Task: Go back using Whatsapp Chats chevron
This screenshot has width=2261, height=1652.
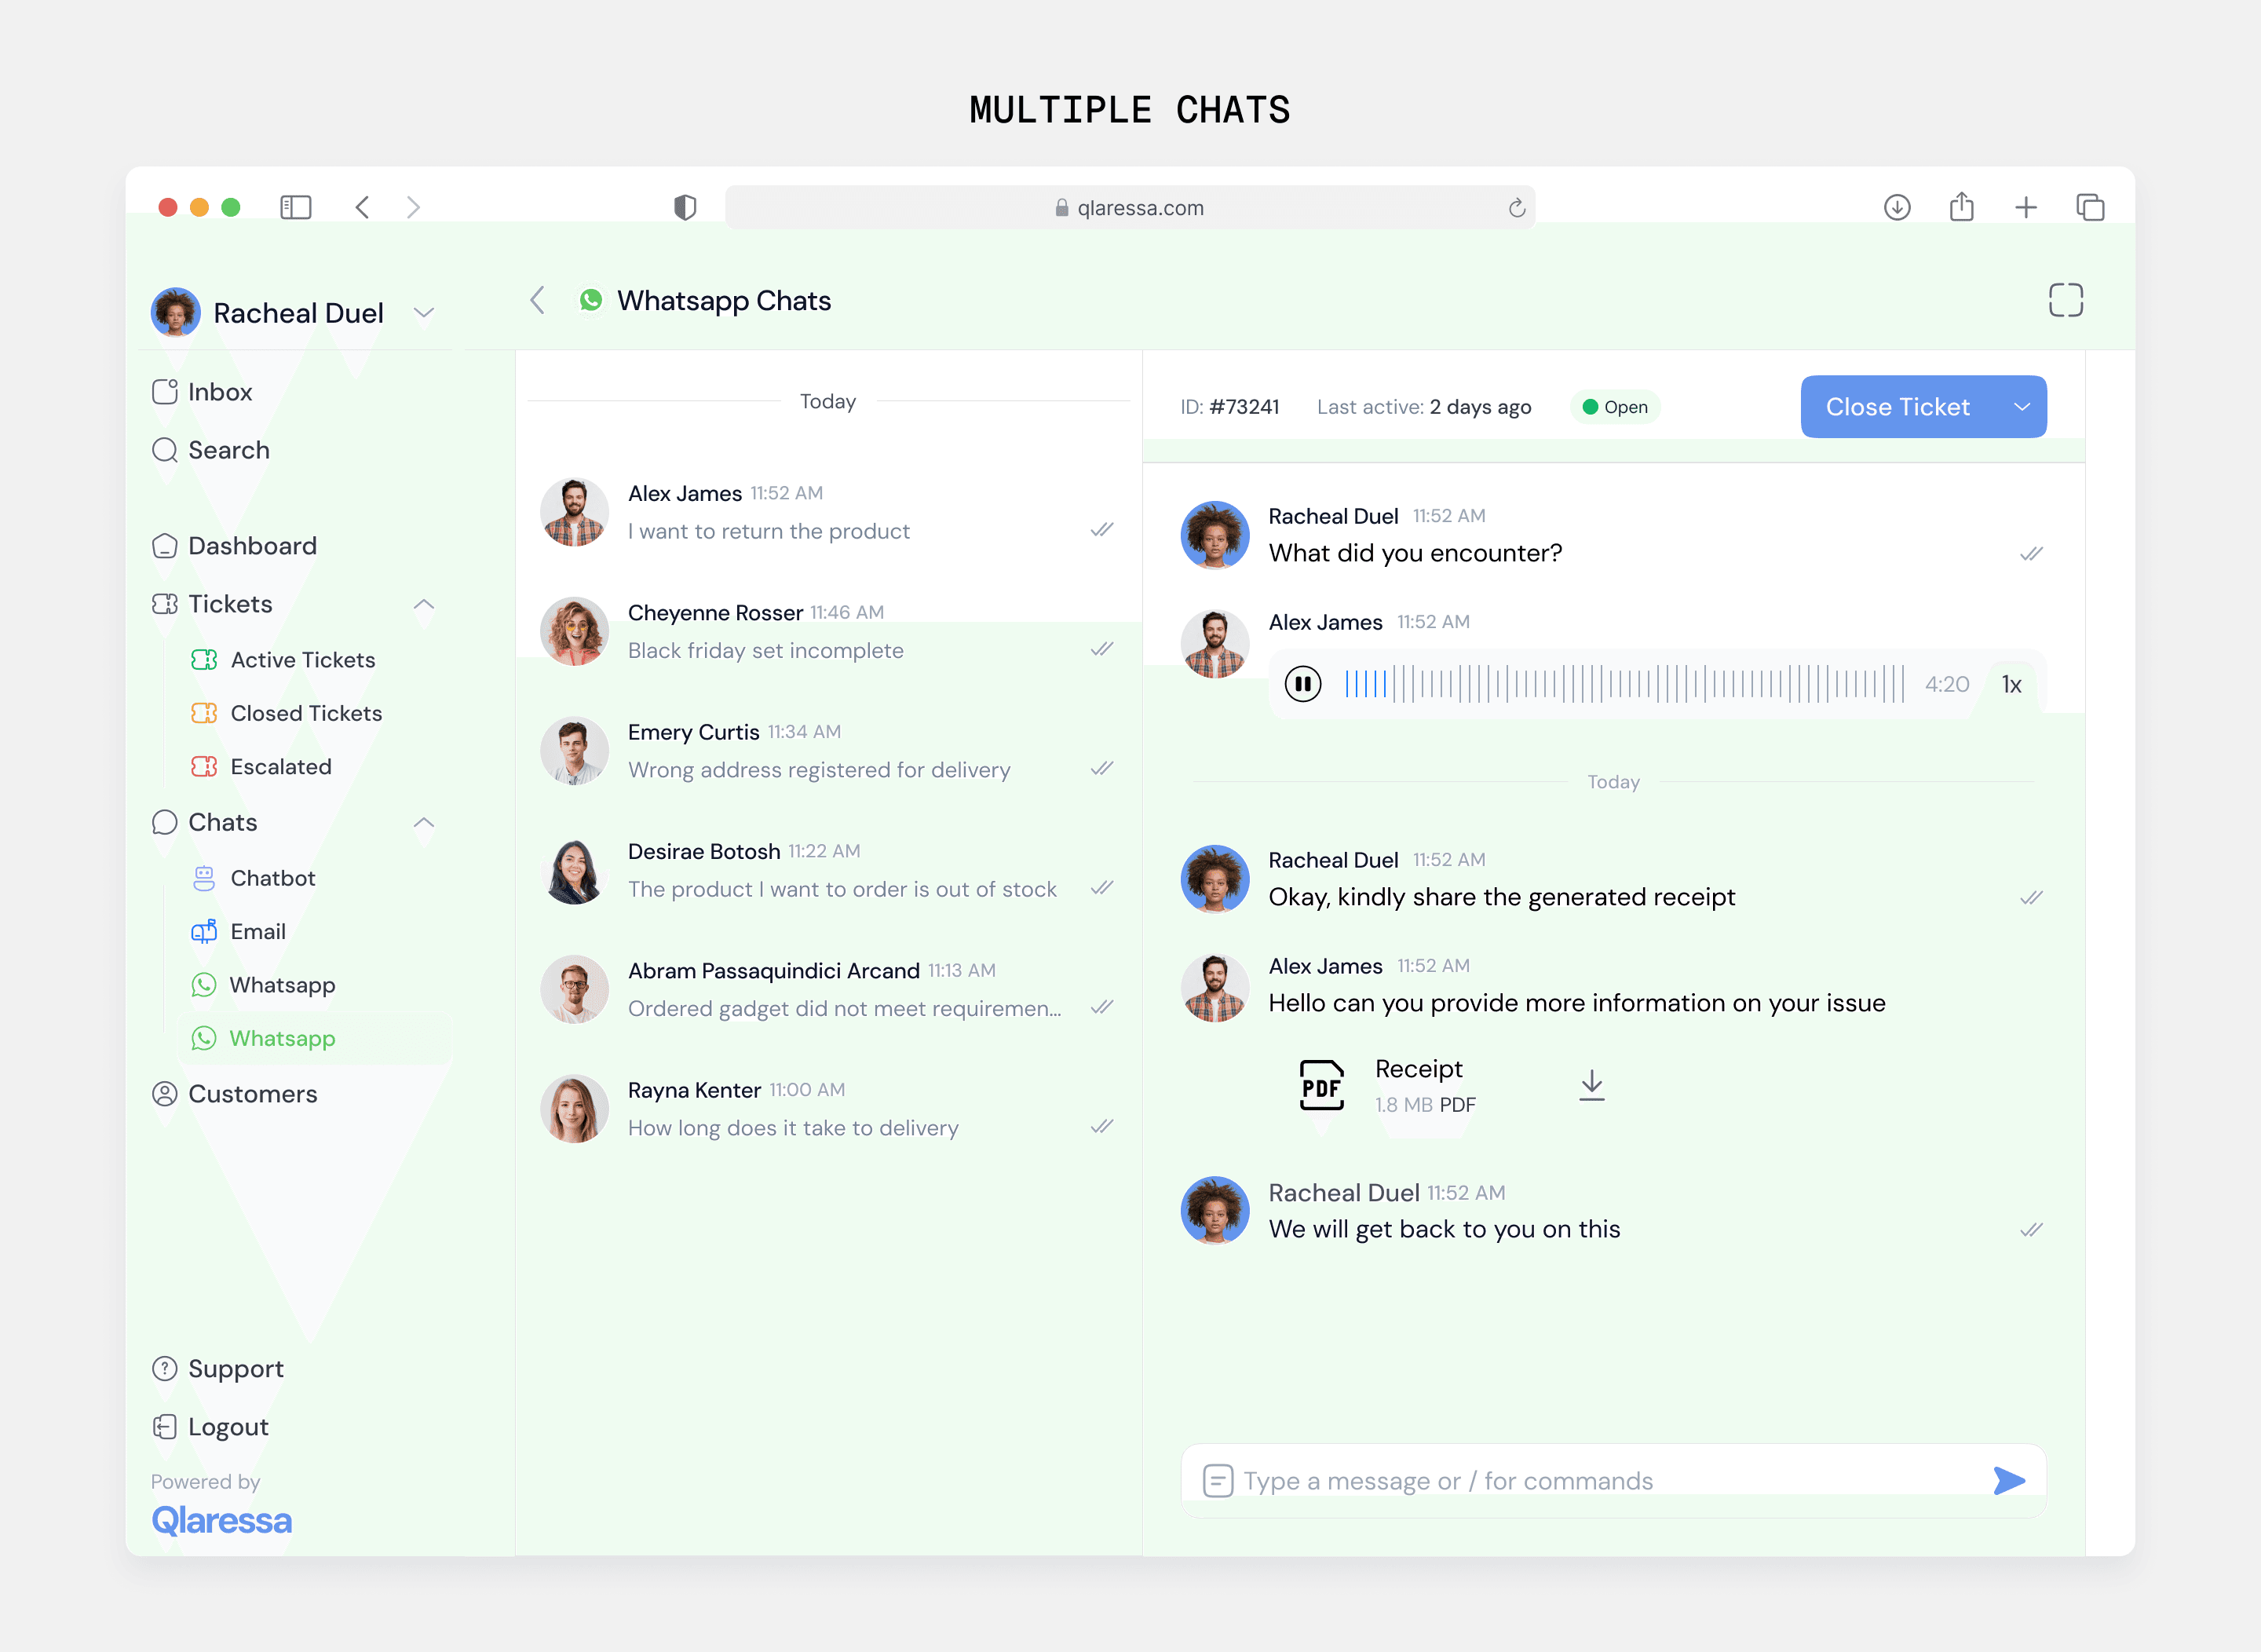Action: [x=538, y=300]
